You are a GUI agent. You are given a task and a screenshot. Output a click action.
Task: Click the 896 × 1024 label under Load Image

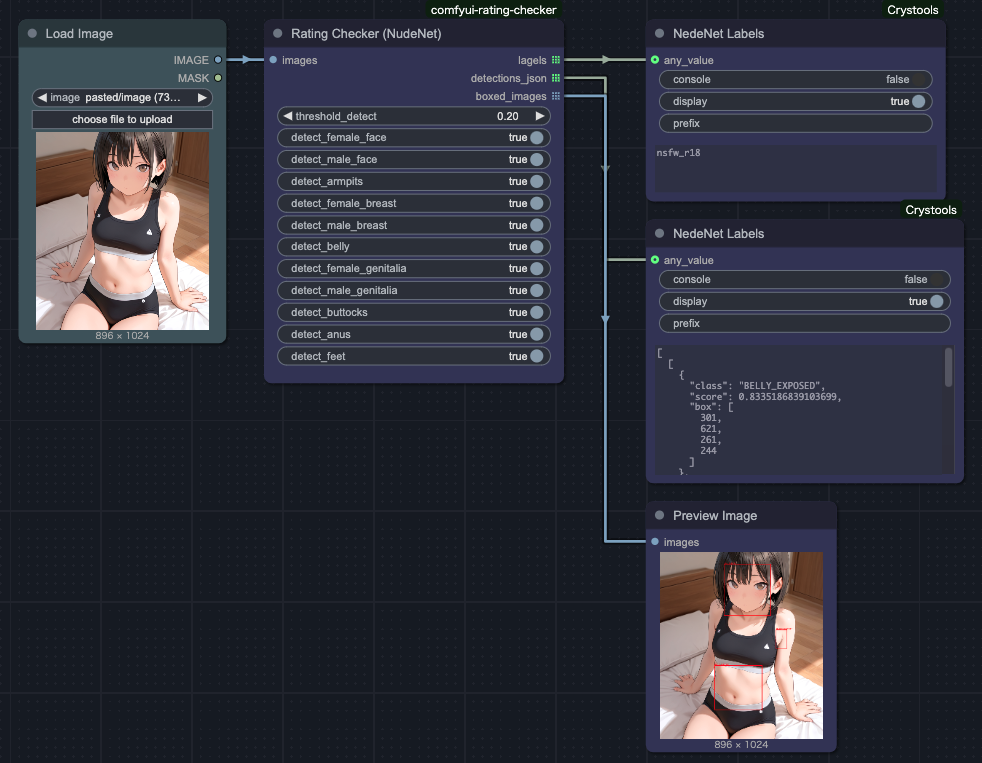tap(122, 336)
